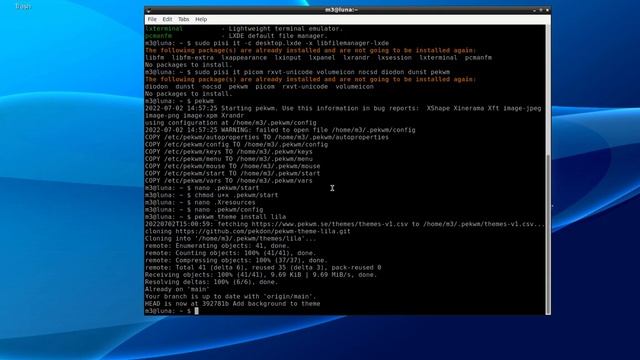This screenshot has height=360, width=640.
Task: Click 'diodon dunst nocsd pekwm' package list line
Action: (x=259, y=87)
